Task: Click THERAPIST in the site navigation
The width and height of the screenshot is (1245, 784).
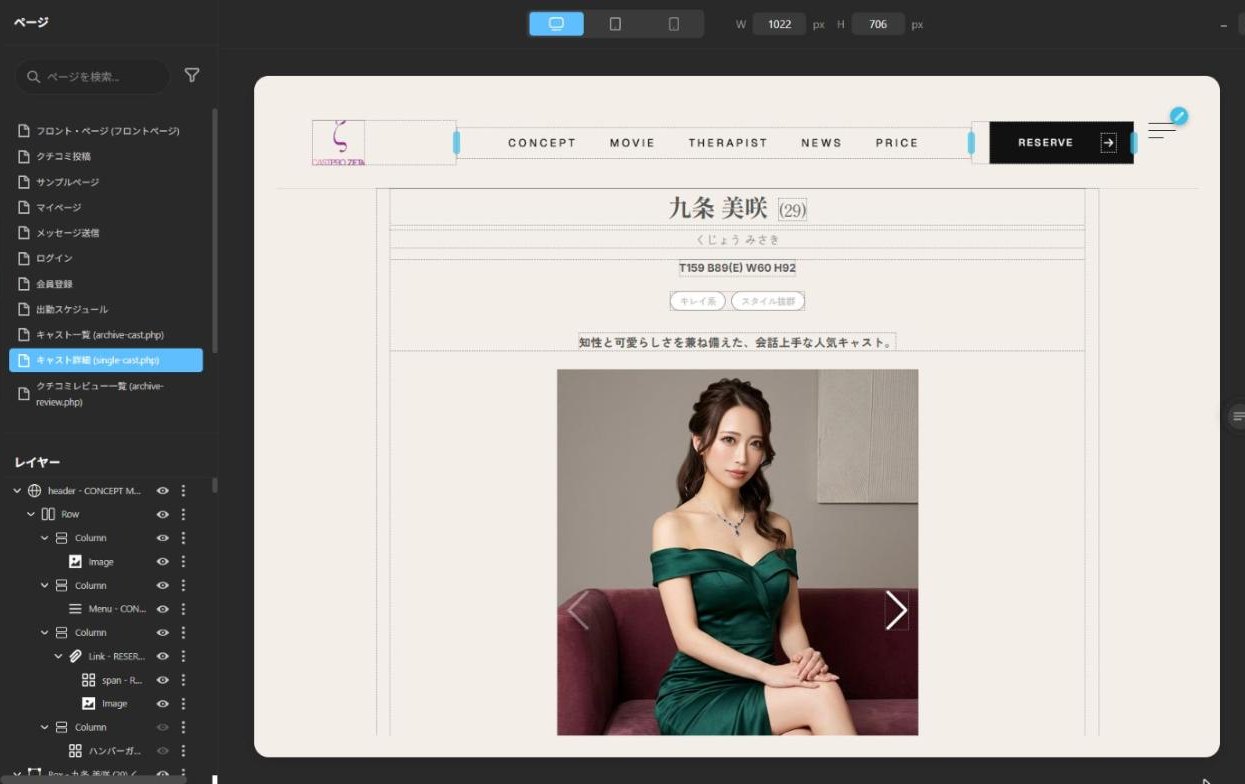Action: click(728, 143)
